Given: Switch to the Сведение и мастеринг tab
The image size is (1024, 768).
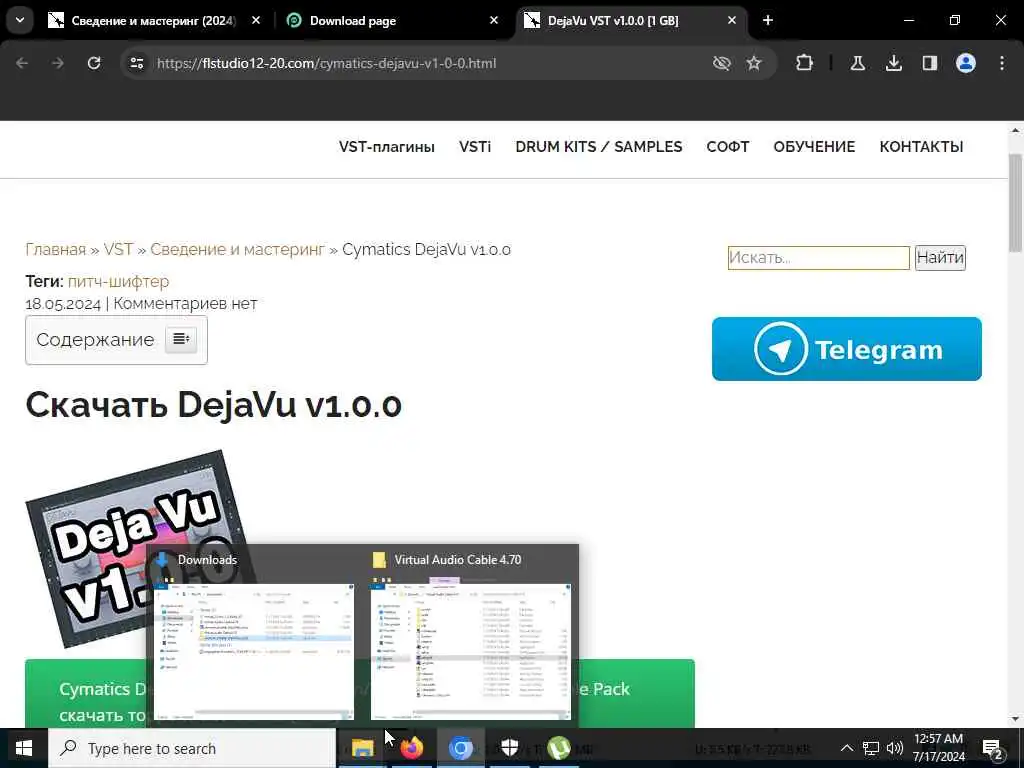Looking at the screenshot, I should coord(153,21).
